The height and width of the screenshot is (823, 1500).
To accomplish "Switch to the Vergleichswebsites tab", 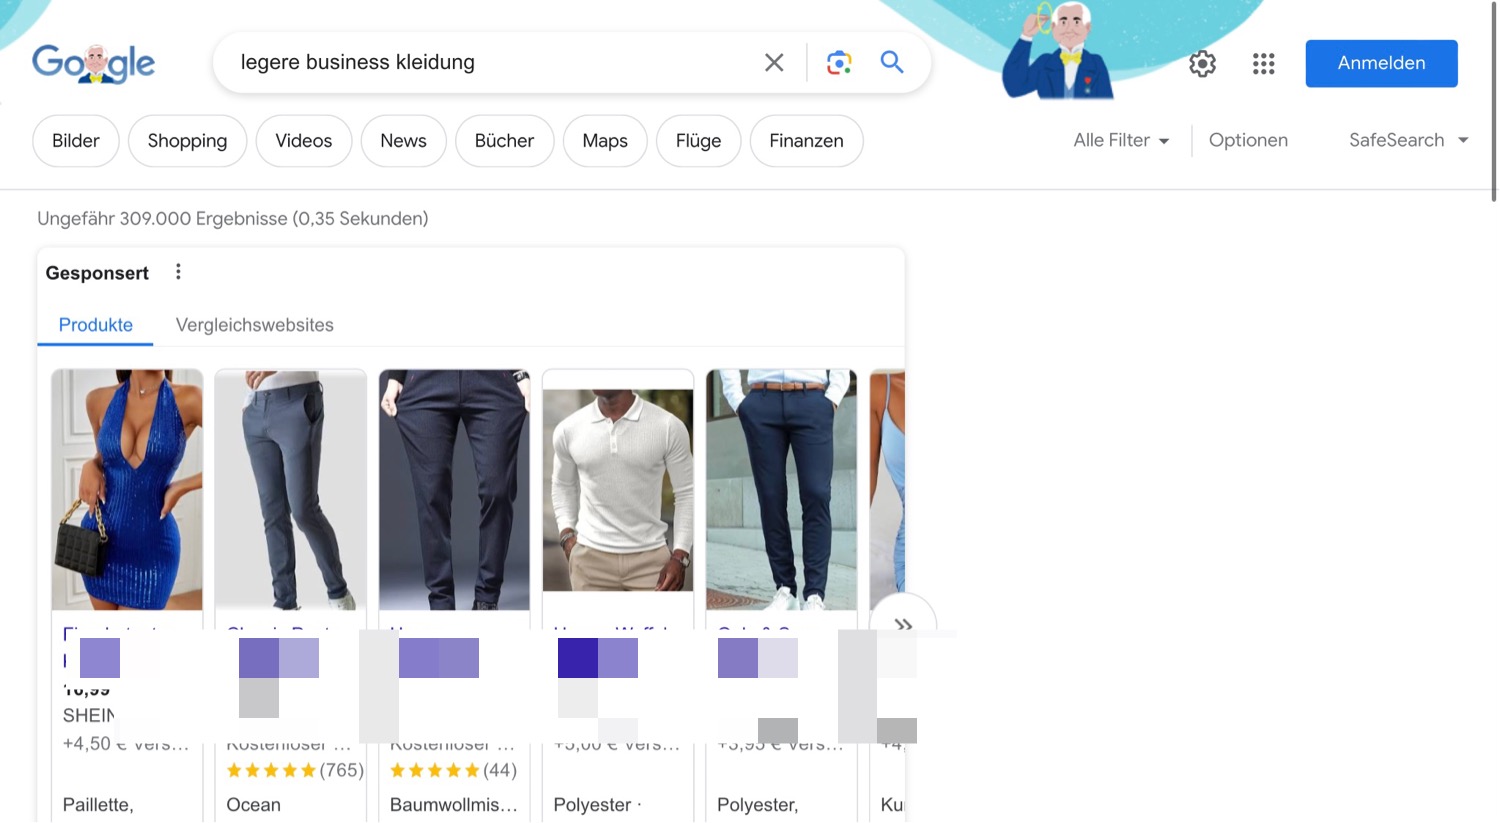I will click(x=254, y=325).
